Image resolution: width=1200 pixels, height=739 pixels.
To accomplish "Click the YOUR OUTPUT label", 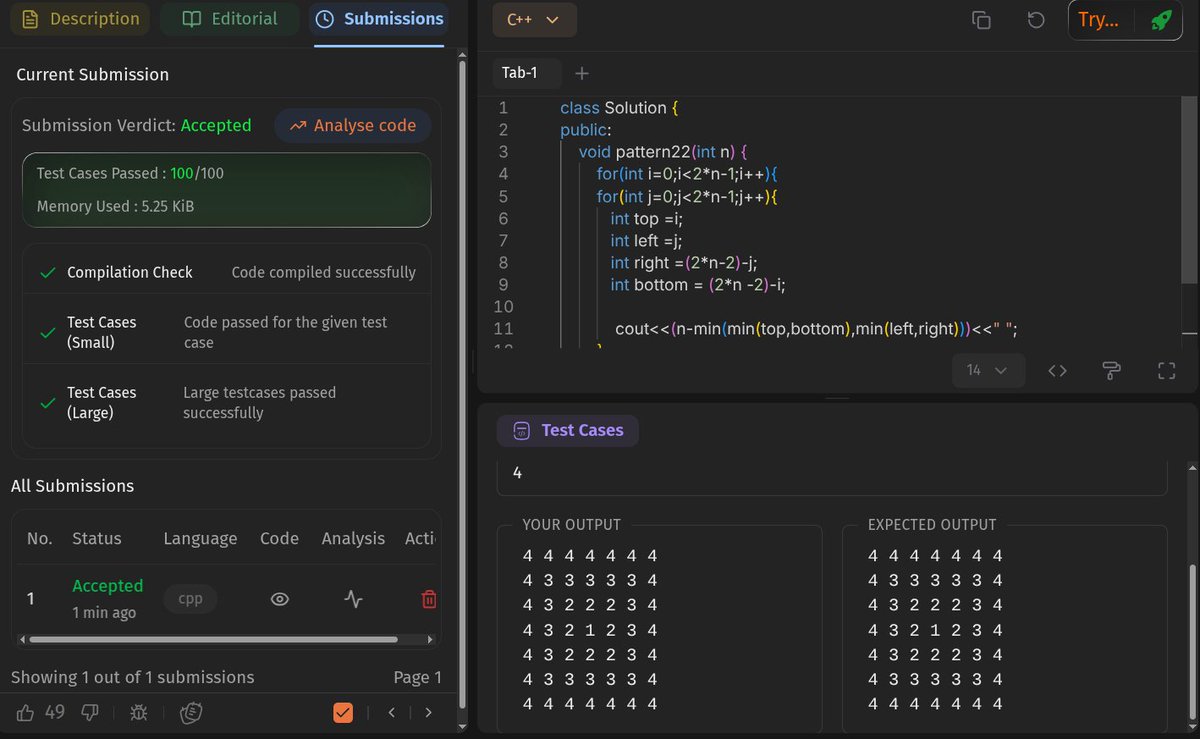I will coord(571,524).
